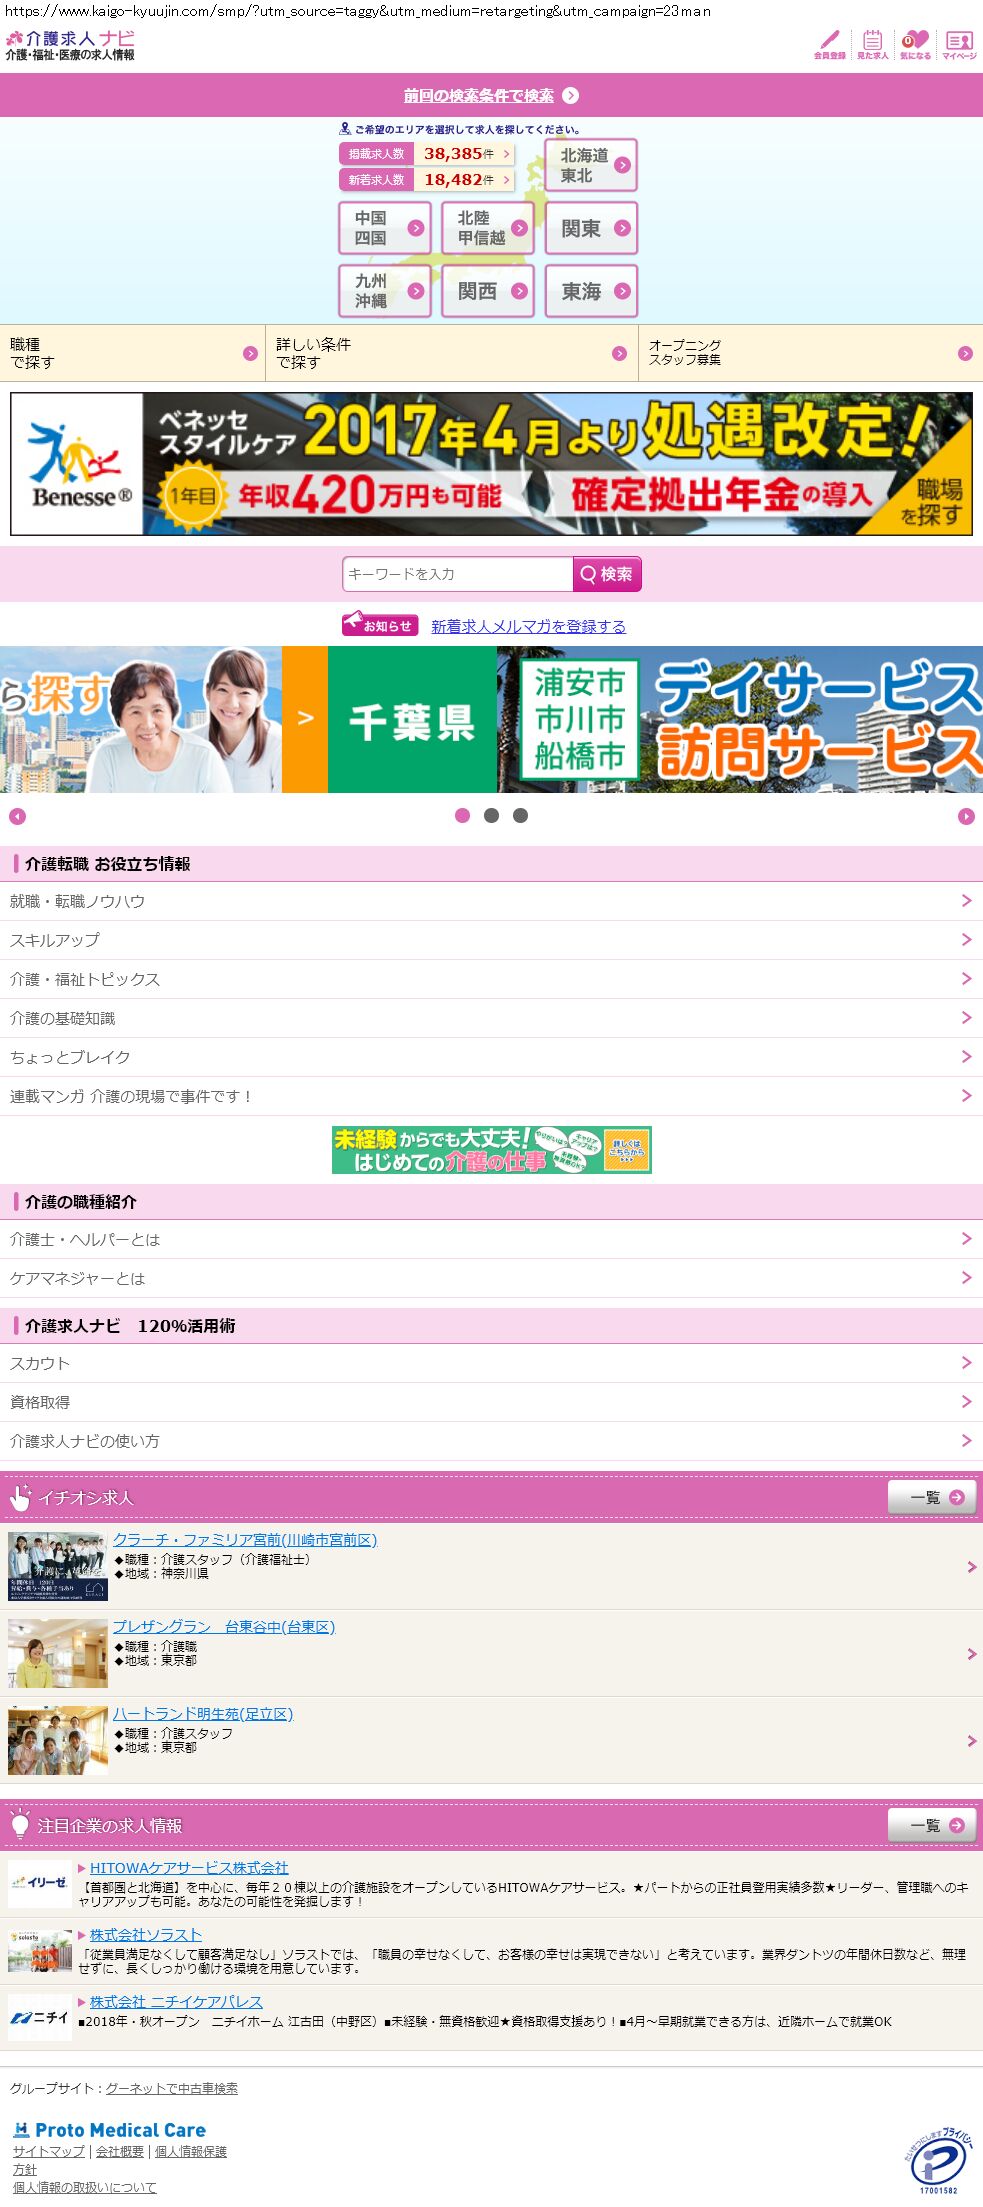The image size is (983, 2207).
Task: Click プレザングラン job photo thumbnail
Action: (x=58, y=1654)
